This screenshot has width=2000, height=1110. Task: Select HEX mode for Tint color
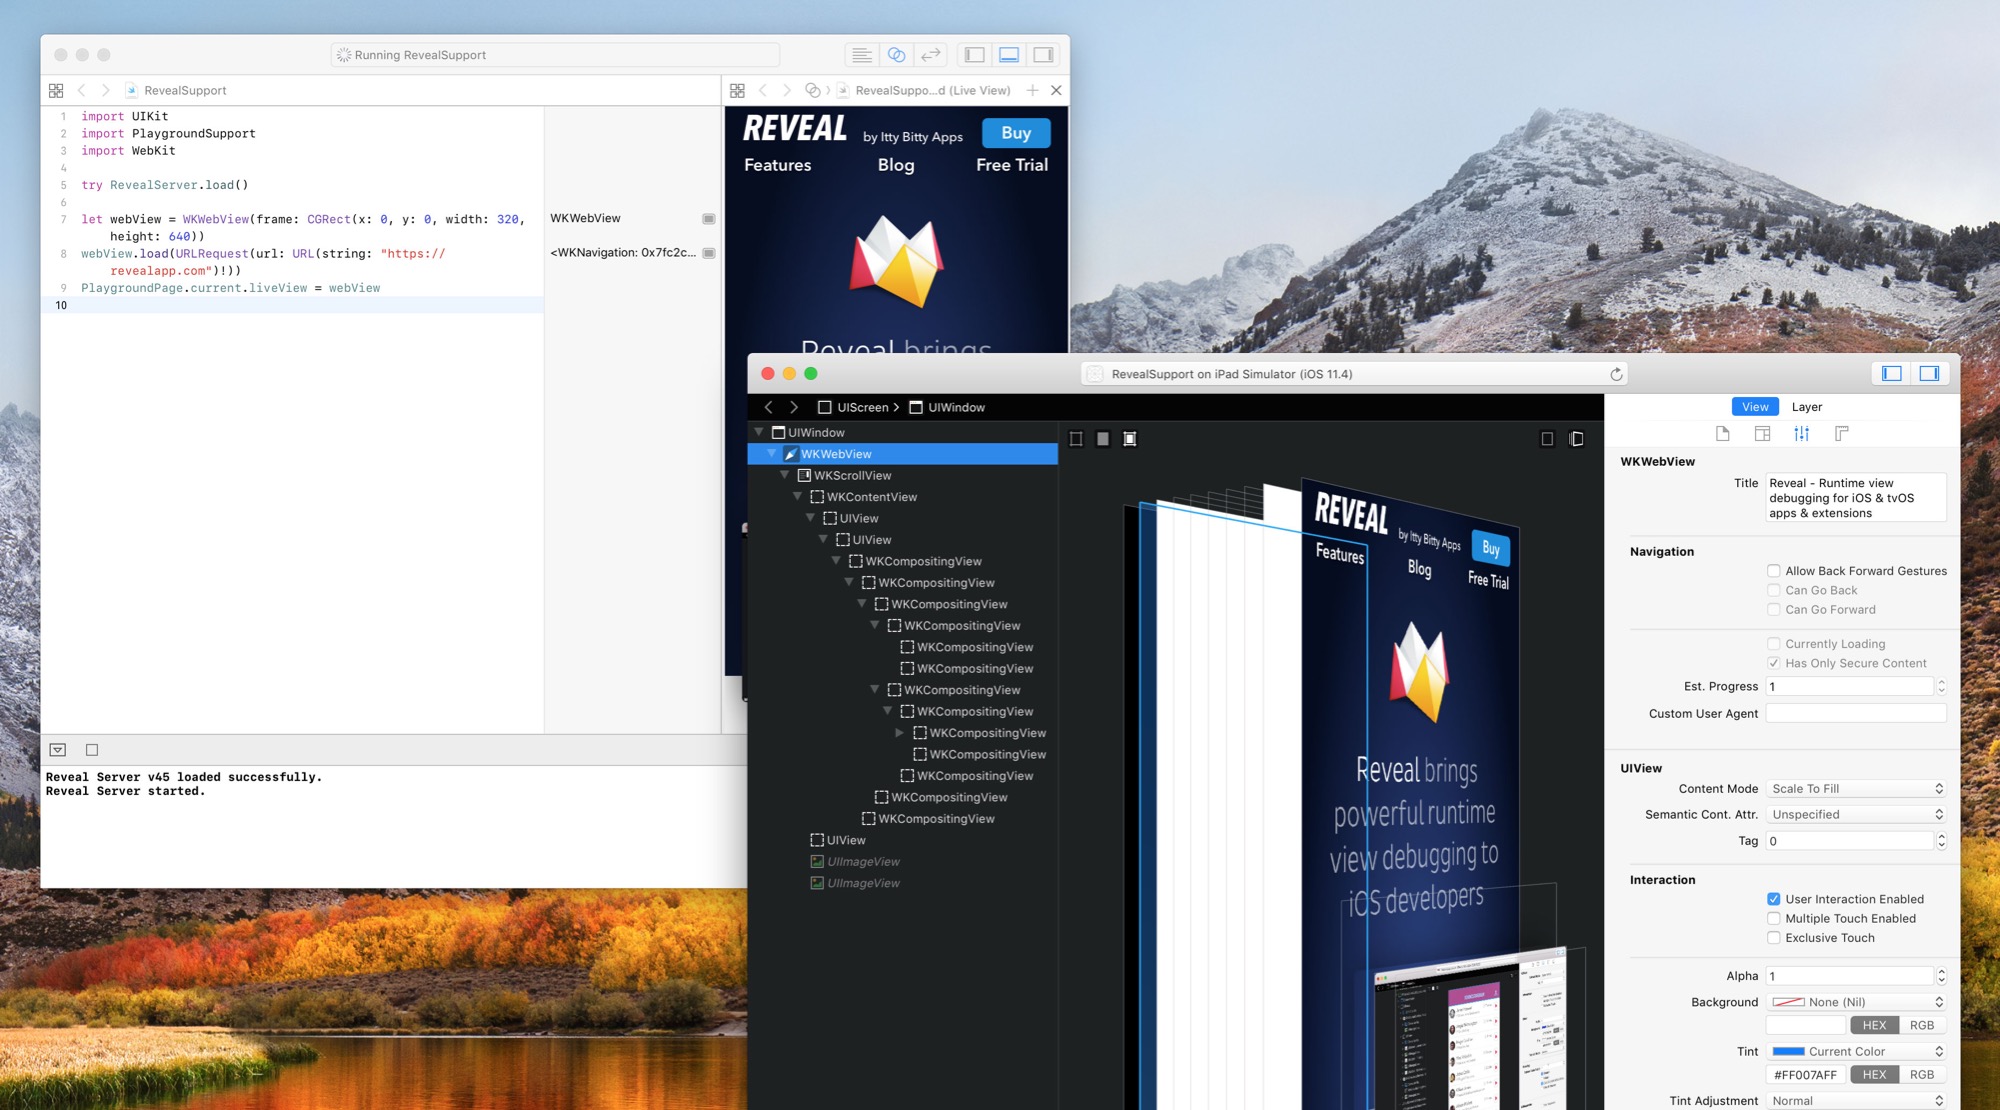(1874, 1075)
